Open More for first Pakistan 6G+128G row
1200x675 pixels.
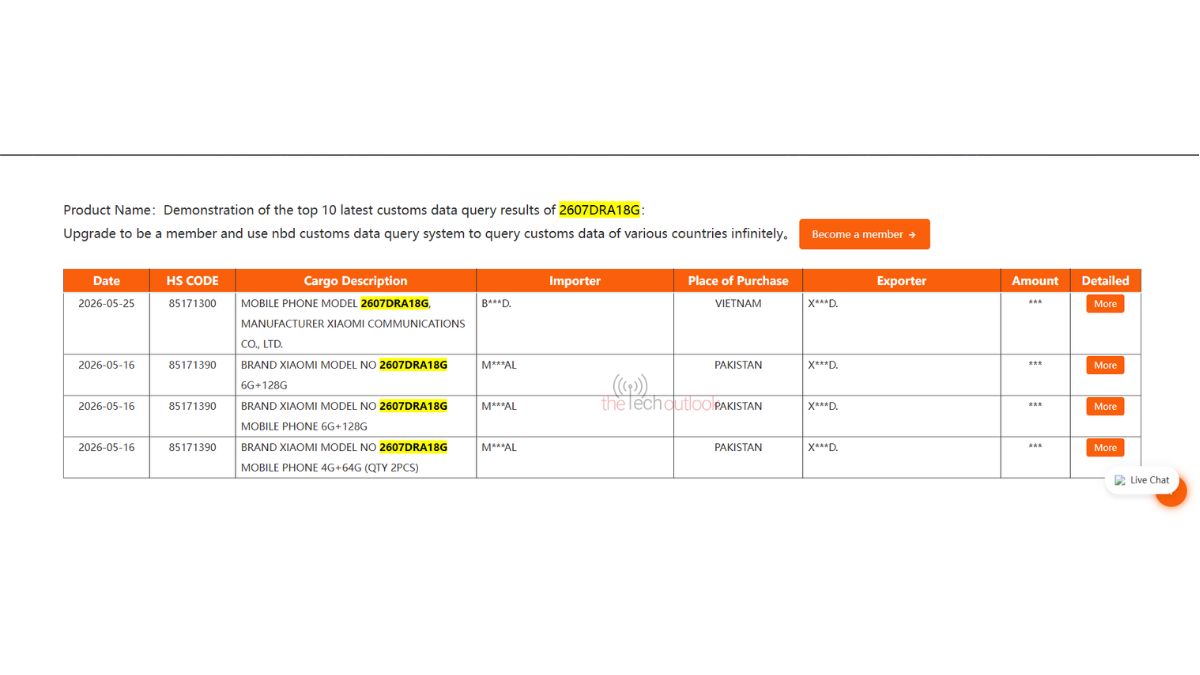point(1105,366)
